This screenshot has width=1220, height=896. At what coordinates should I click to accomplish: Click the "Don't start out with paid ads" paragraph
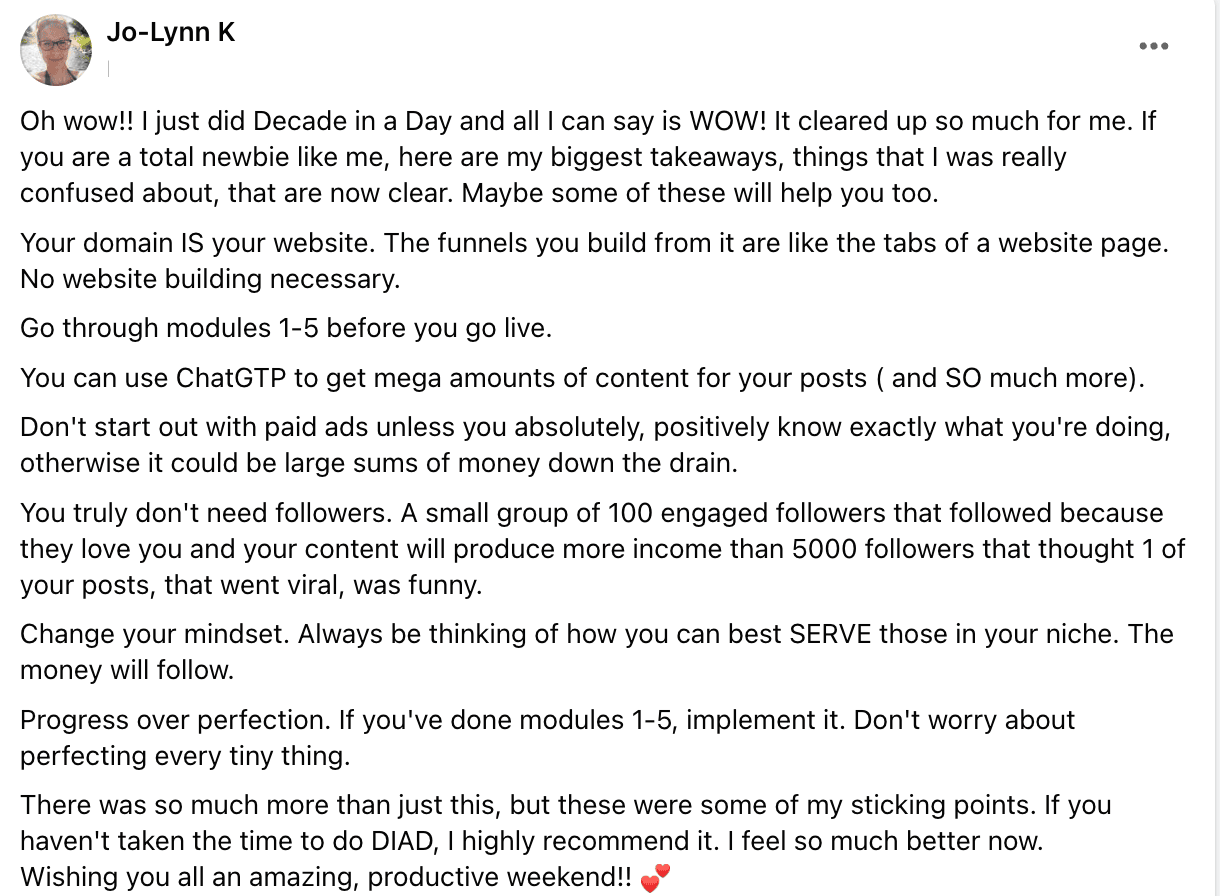(x=596, y=446)
